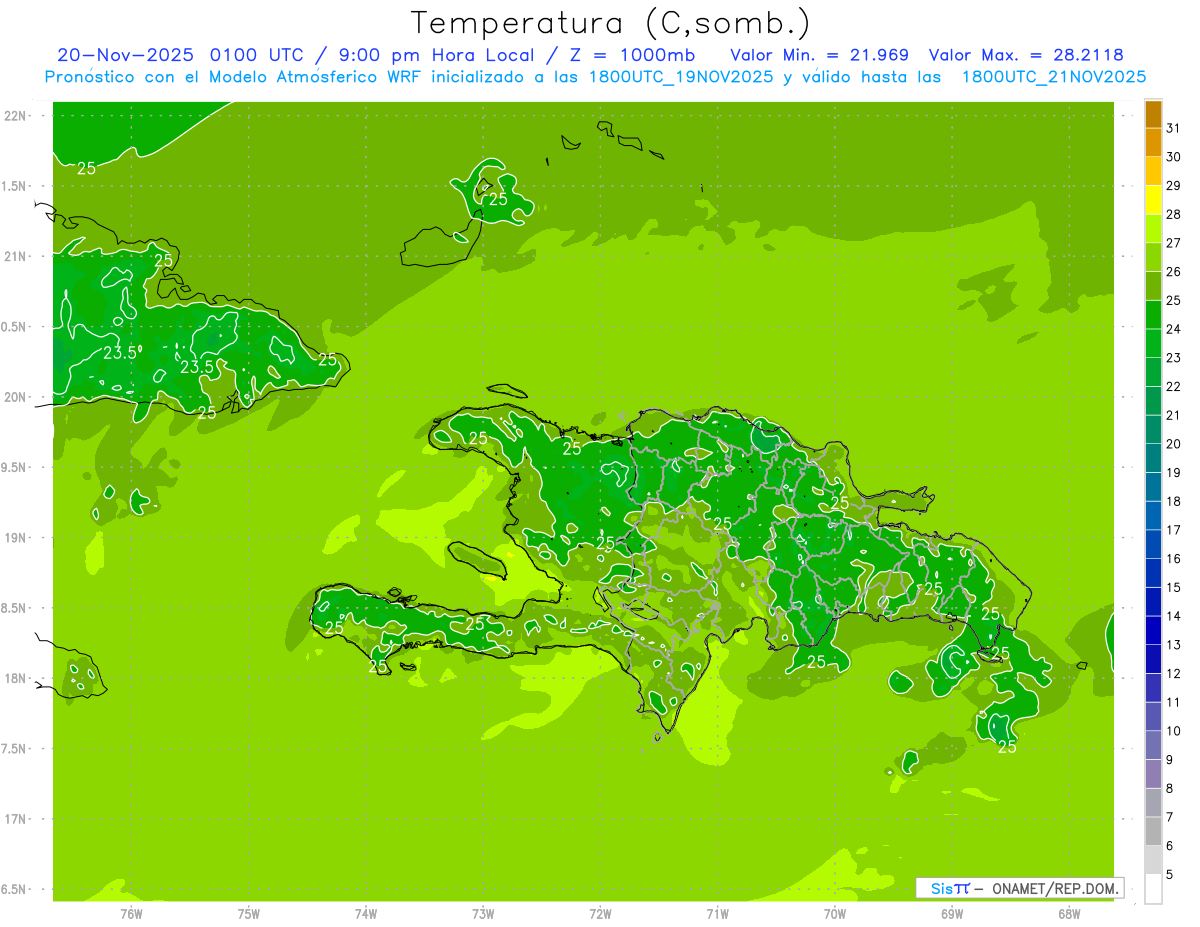Click the yellow legend swatch between 27 and 28
The height and width of the screenshot is (927, 1200).
1153,229
